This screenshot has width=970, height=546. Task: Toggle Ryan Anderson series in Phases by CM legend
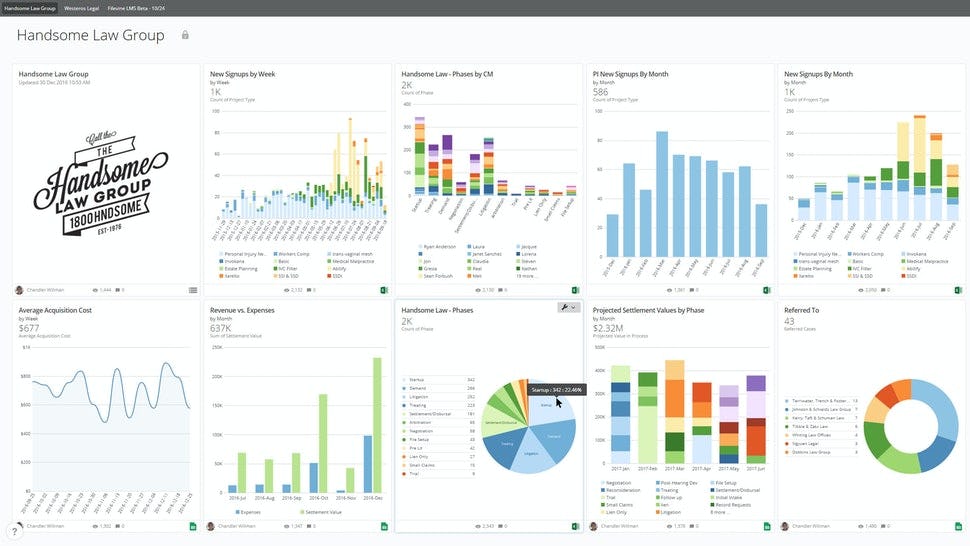[x=437, y=247]
